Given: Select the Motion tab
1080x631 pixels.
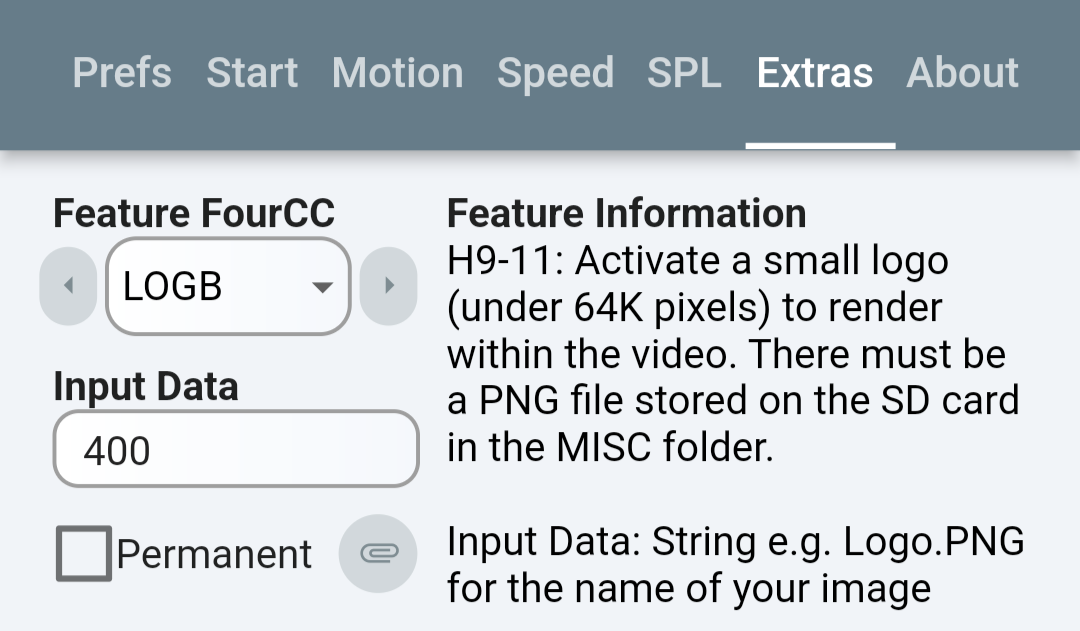Looking at the screenshot, I should (397, 73).
